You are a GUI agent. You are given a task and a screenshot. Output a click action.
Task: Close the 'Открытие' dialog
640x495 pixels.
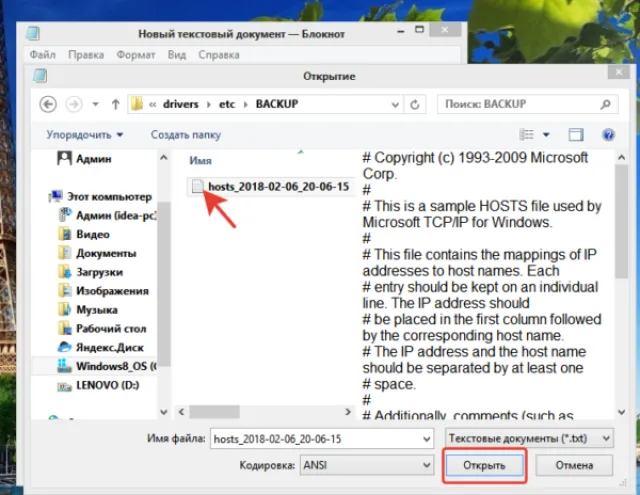[619, 72]
